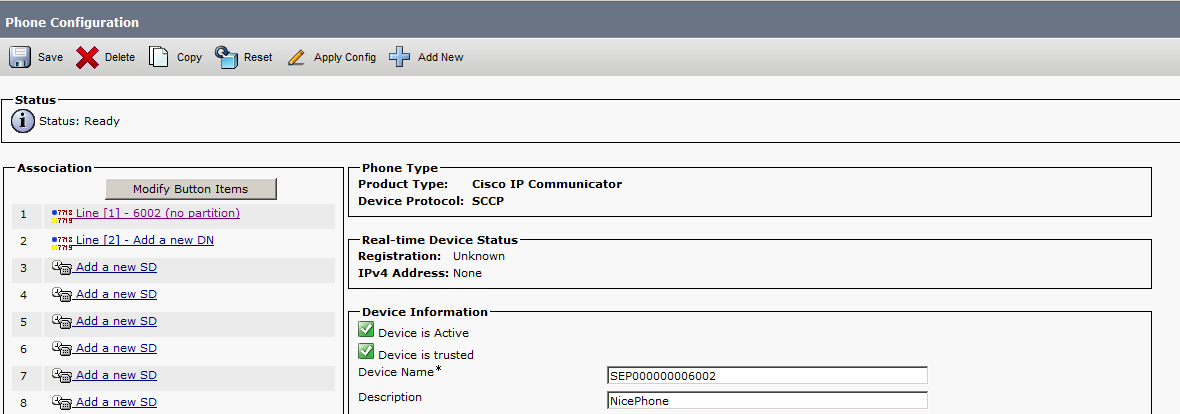Click the speed dial icon in row 3
This screenshot has width=1180, height=414.
[62, 267]
